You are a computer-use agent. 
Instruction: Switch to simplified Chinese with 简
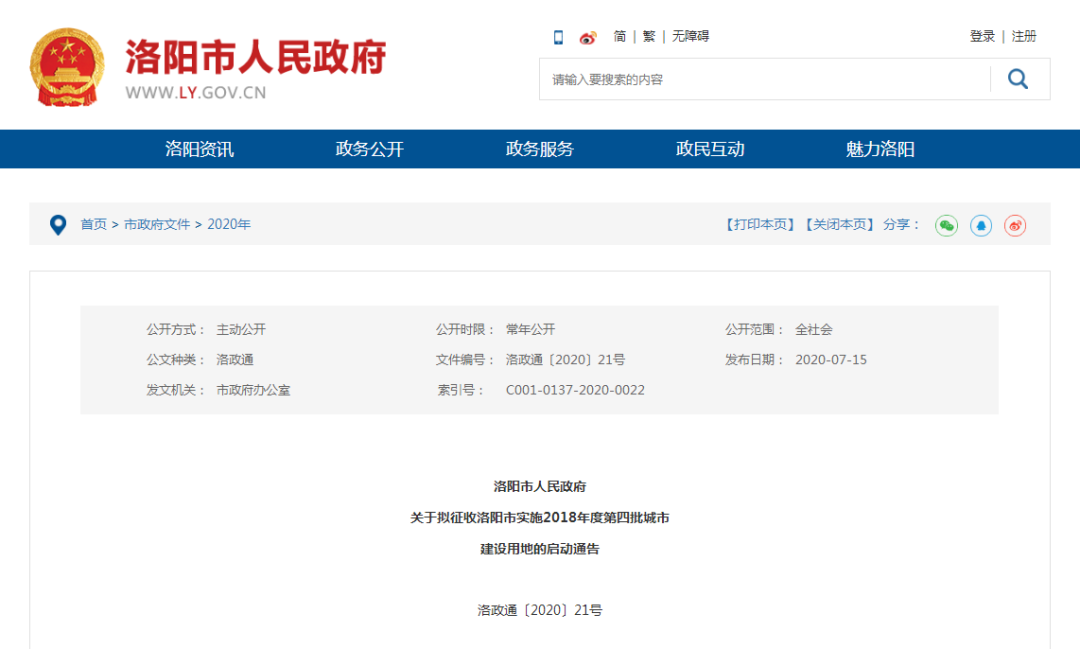tap(619, 36)
